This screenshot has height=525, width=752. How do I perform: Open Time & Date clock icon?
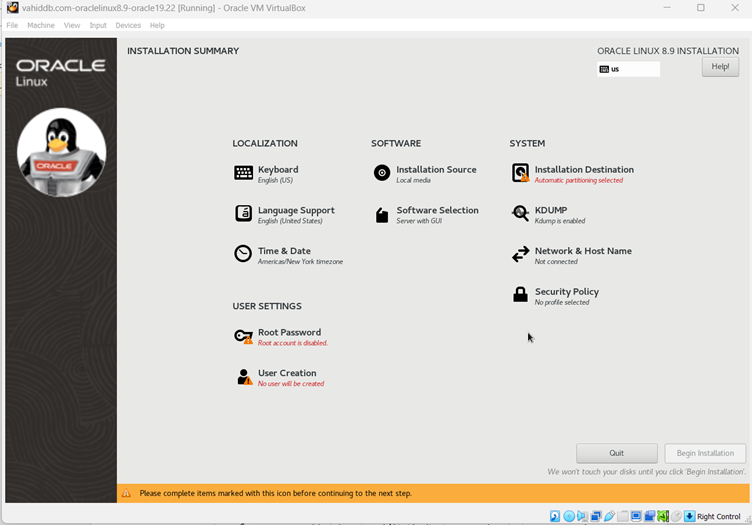[x=243, y=254]
